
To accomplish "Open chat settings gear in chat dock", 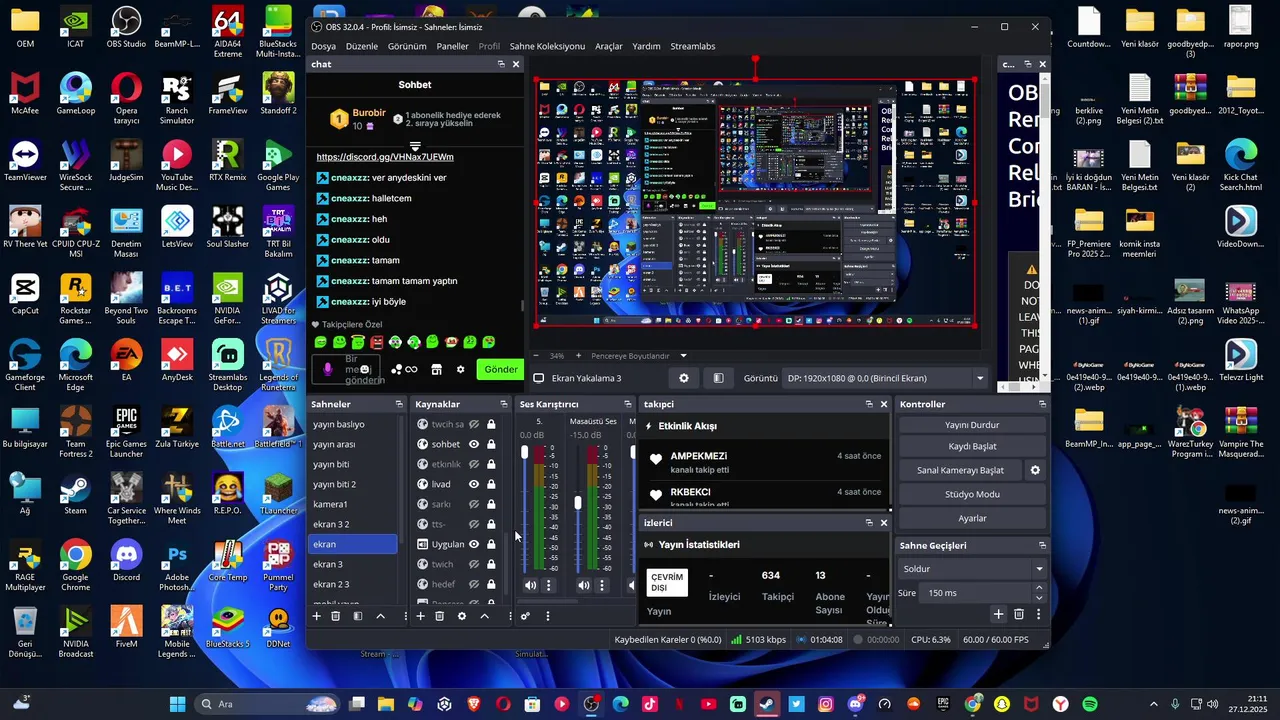I will click(460, 369).
